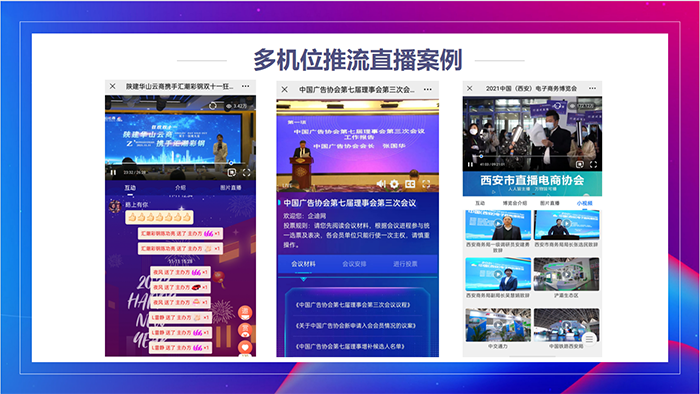Select the 进行投票 tab
Screen dimensions: 700x394
click(x=405, y=264)
